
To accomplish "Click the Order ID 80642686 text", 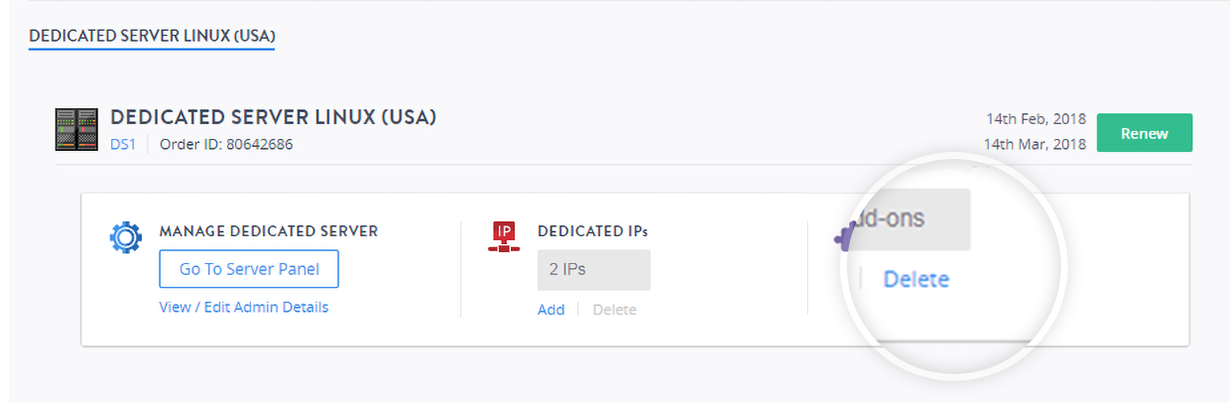I will click(x=226, y=144).
